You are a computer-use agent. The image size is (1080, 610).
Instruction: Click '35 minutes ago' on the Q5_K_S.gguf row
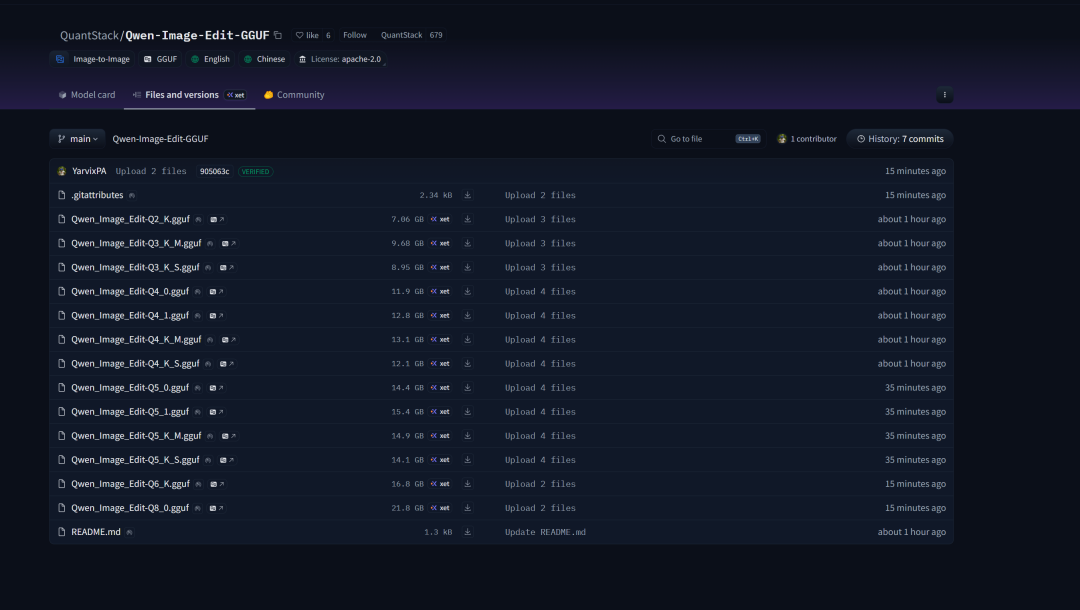pos(915,461)
